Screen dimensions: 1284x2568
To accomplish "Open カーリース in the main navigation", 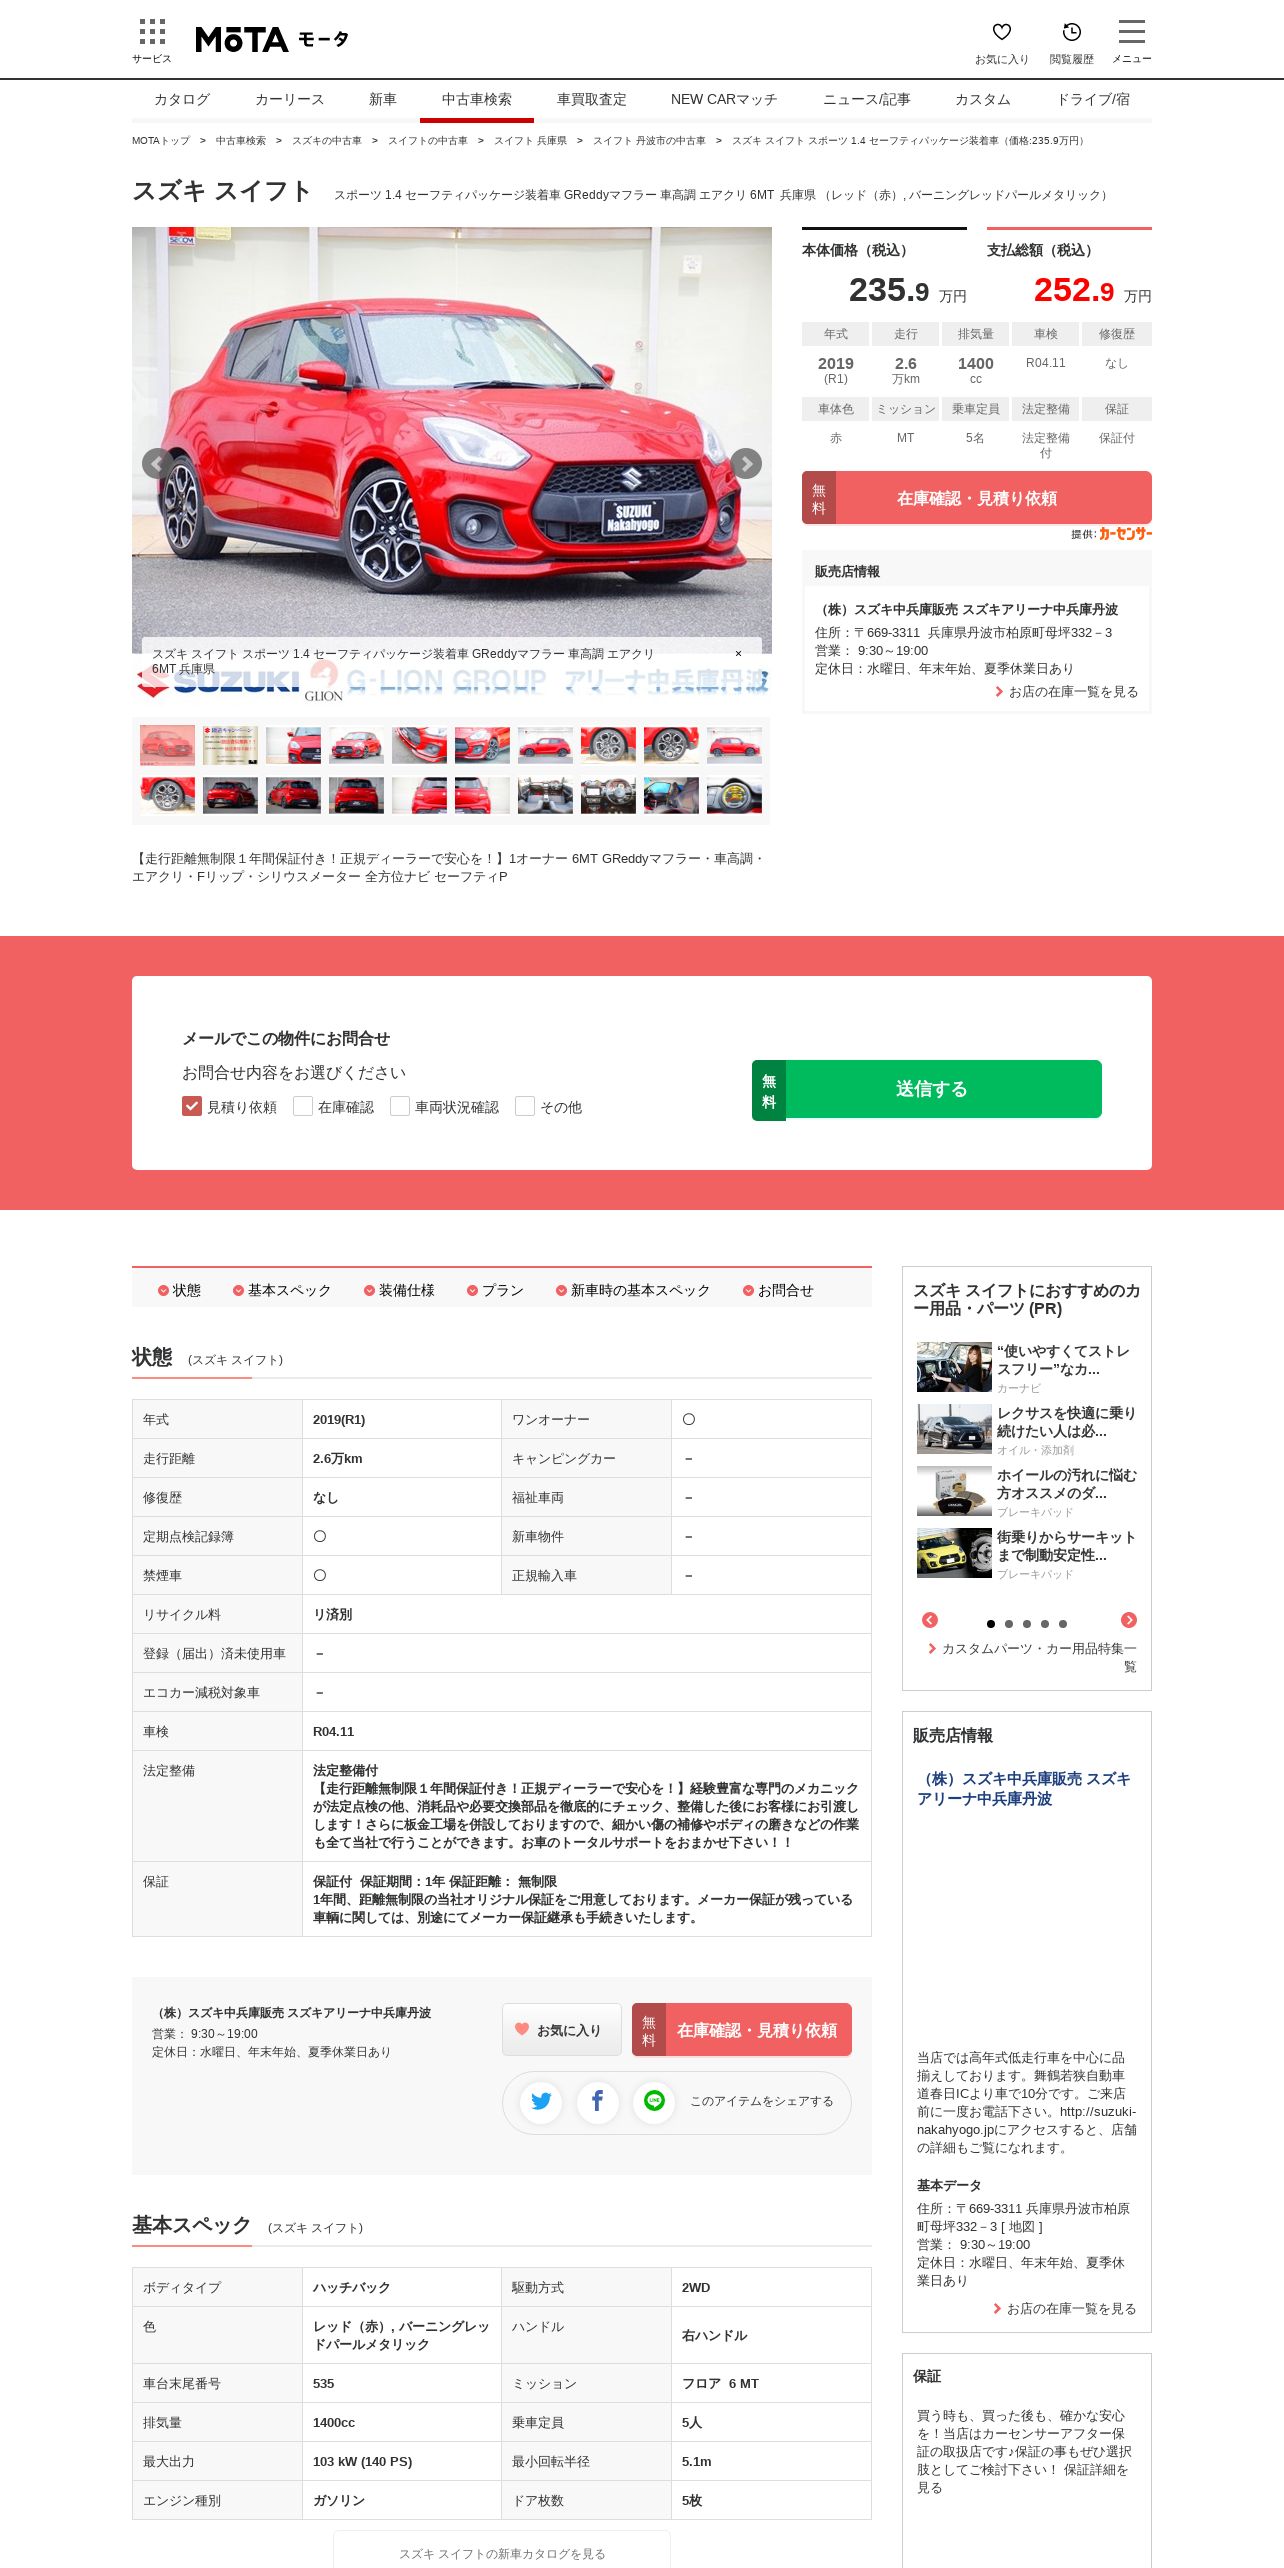I will tap(290, 99).
